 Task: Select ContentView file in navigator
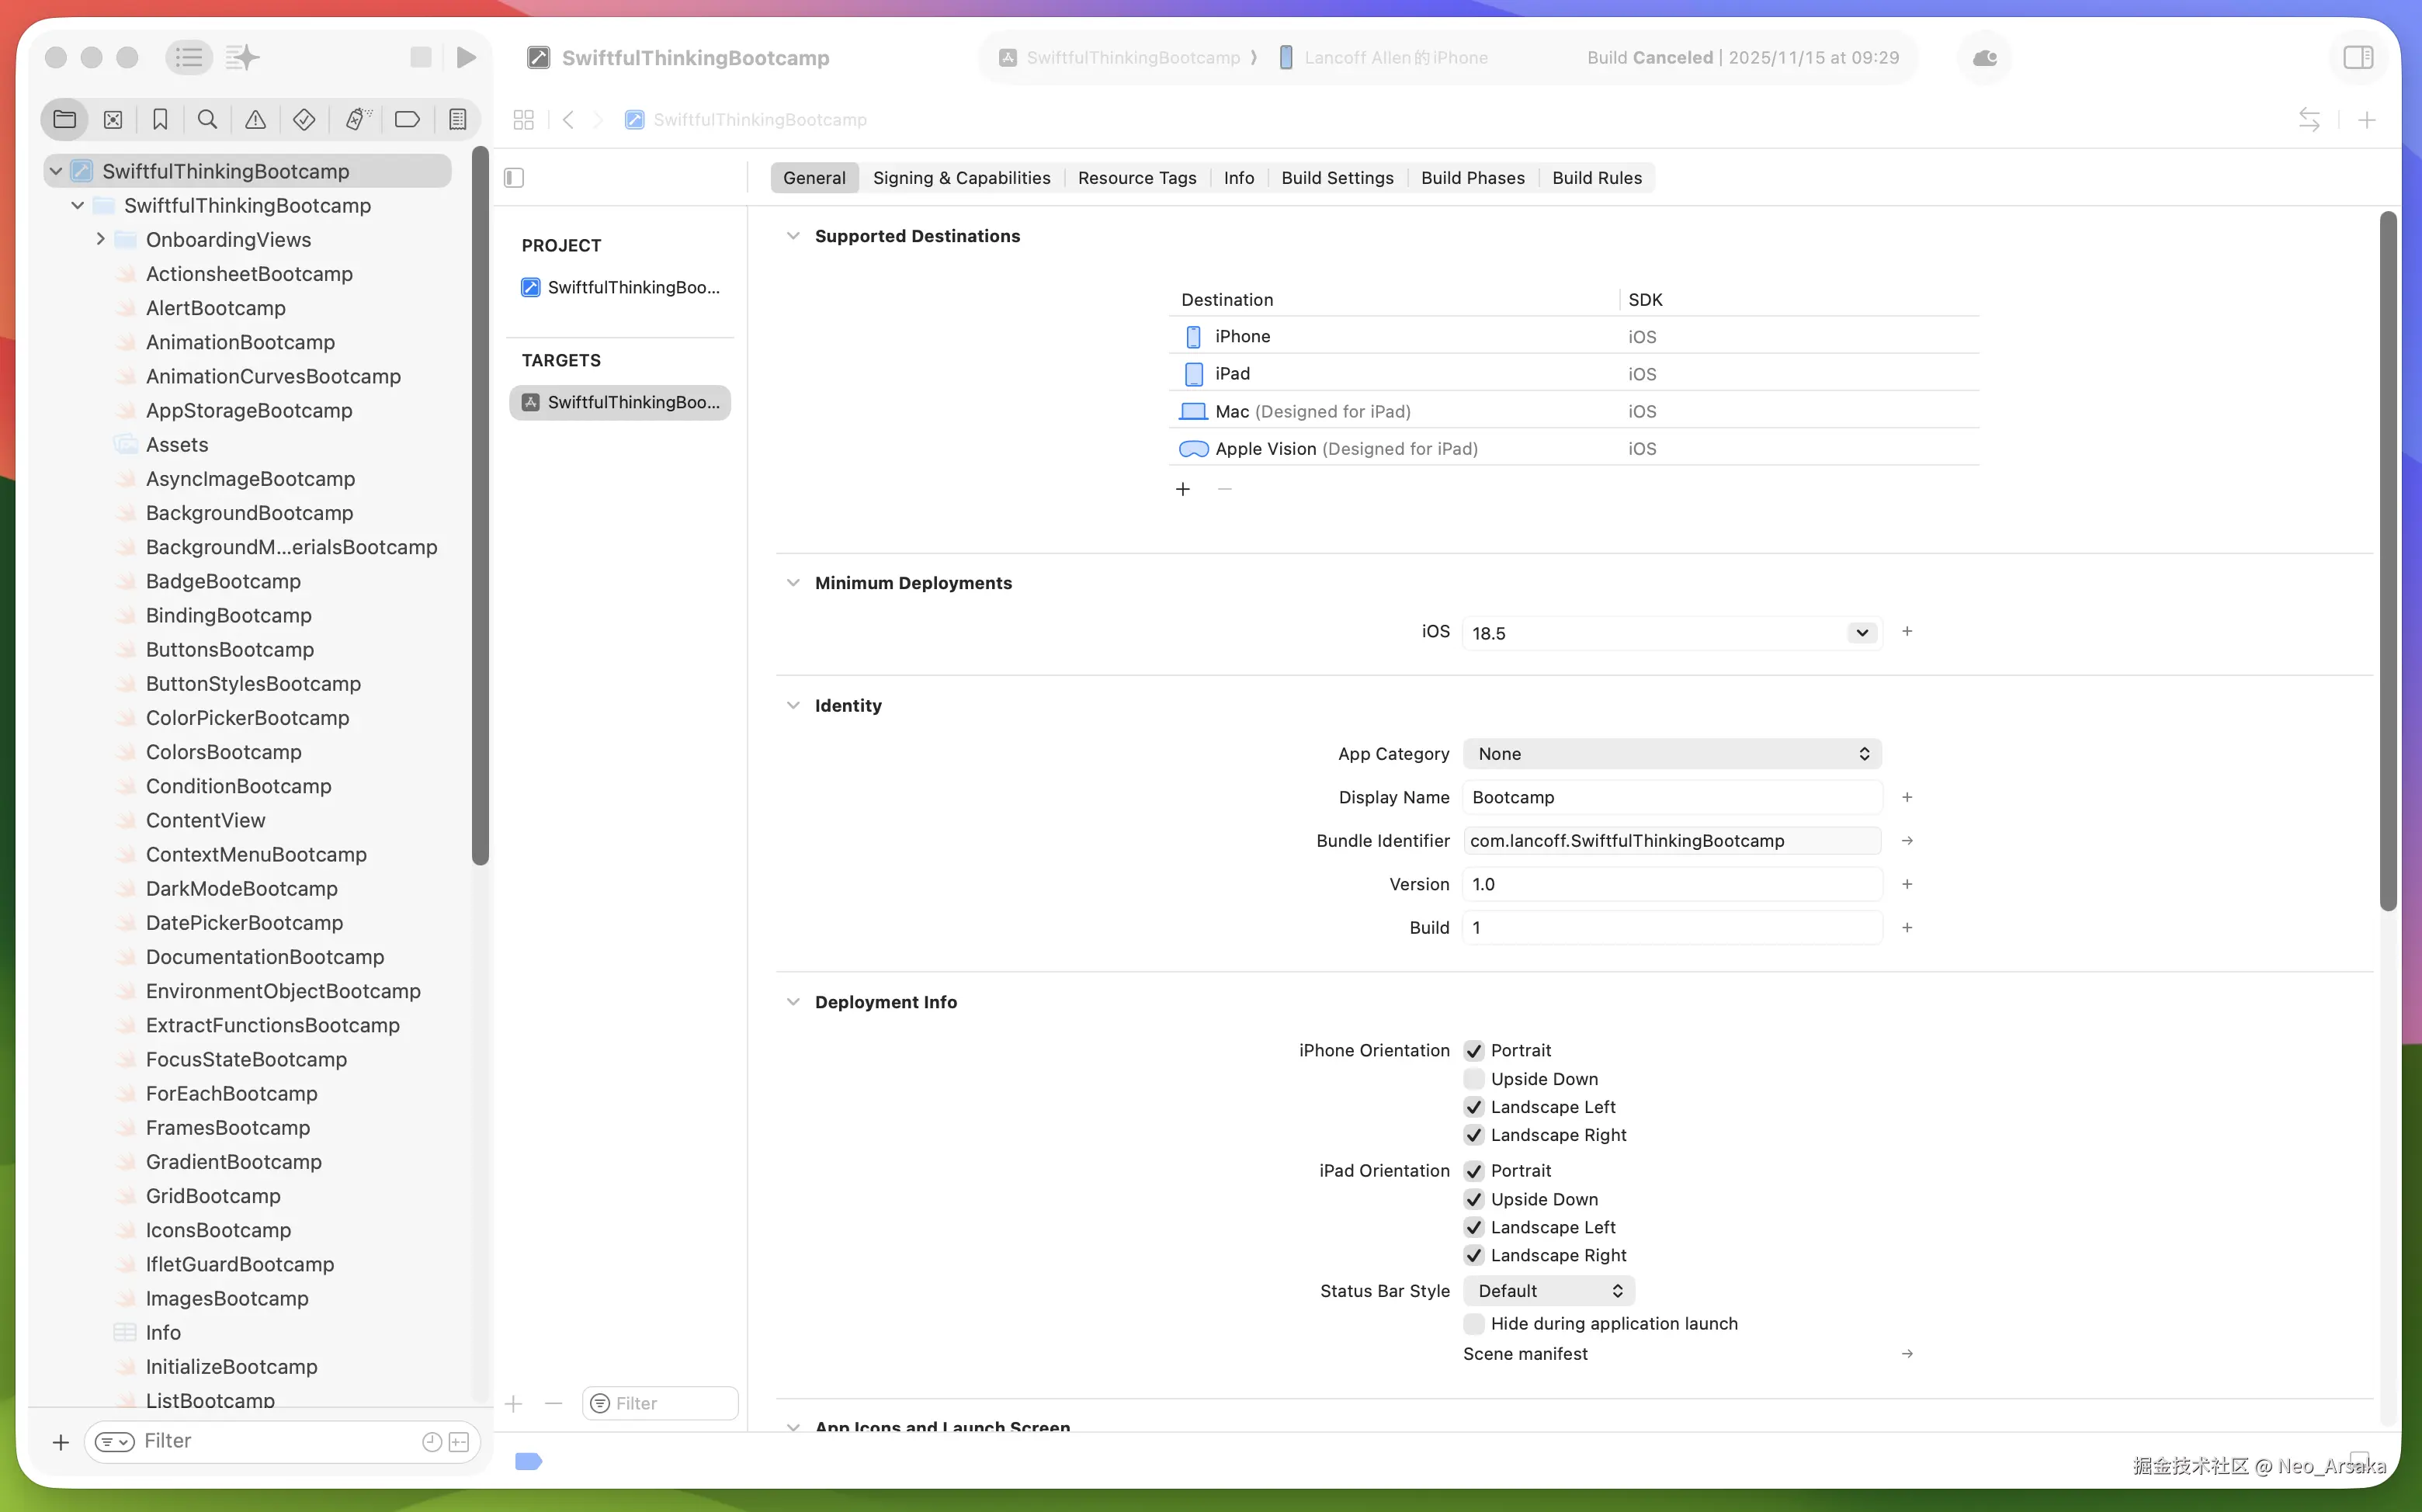[x=205, y=820]
